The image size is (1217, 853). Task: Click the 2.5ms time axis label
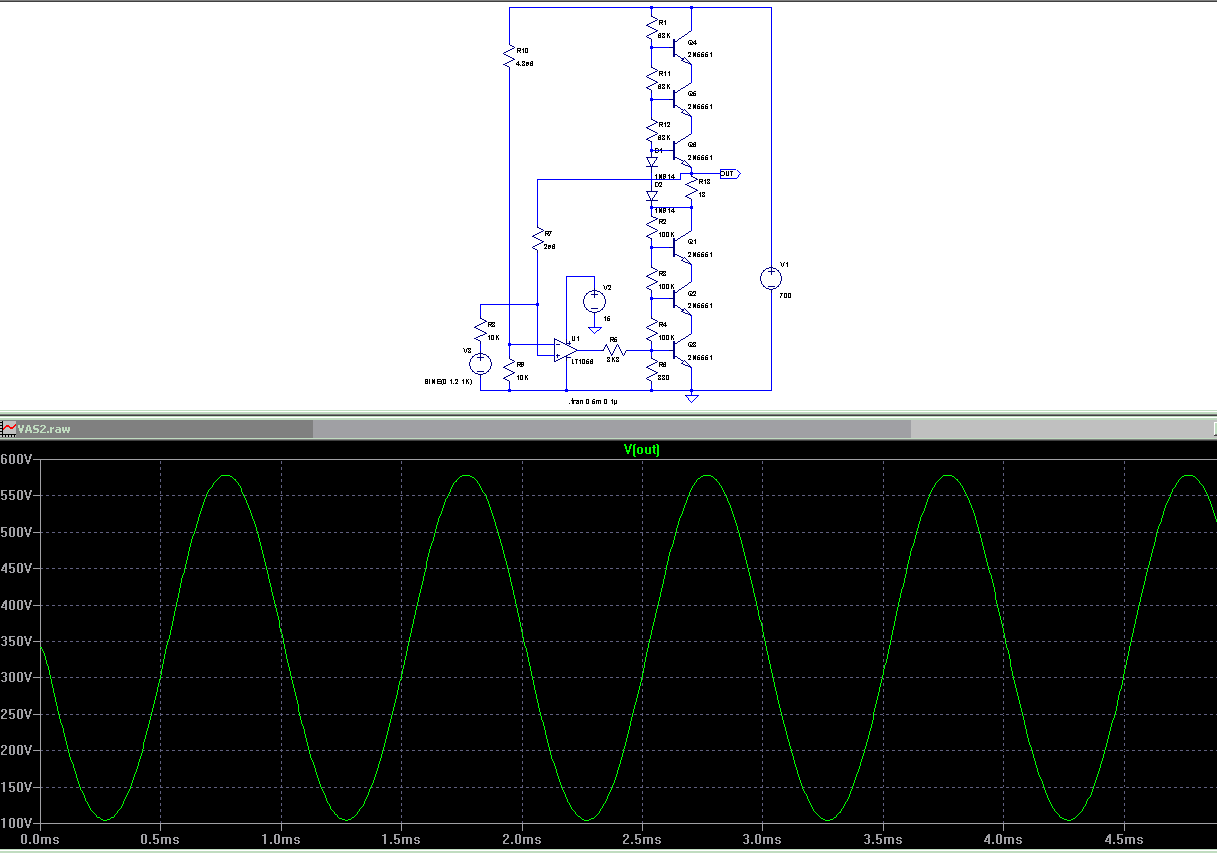[x=642, y=840]
